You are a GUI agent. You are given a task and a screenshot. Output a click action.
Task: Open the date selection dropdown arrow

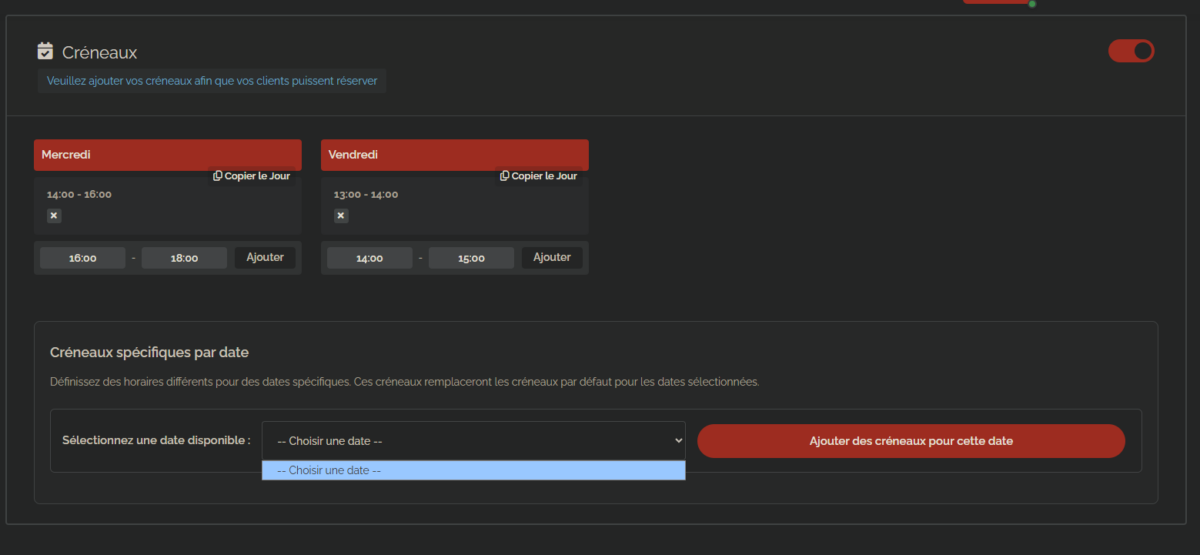point(678,440)
